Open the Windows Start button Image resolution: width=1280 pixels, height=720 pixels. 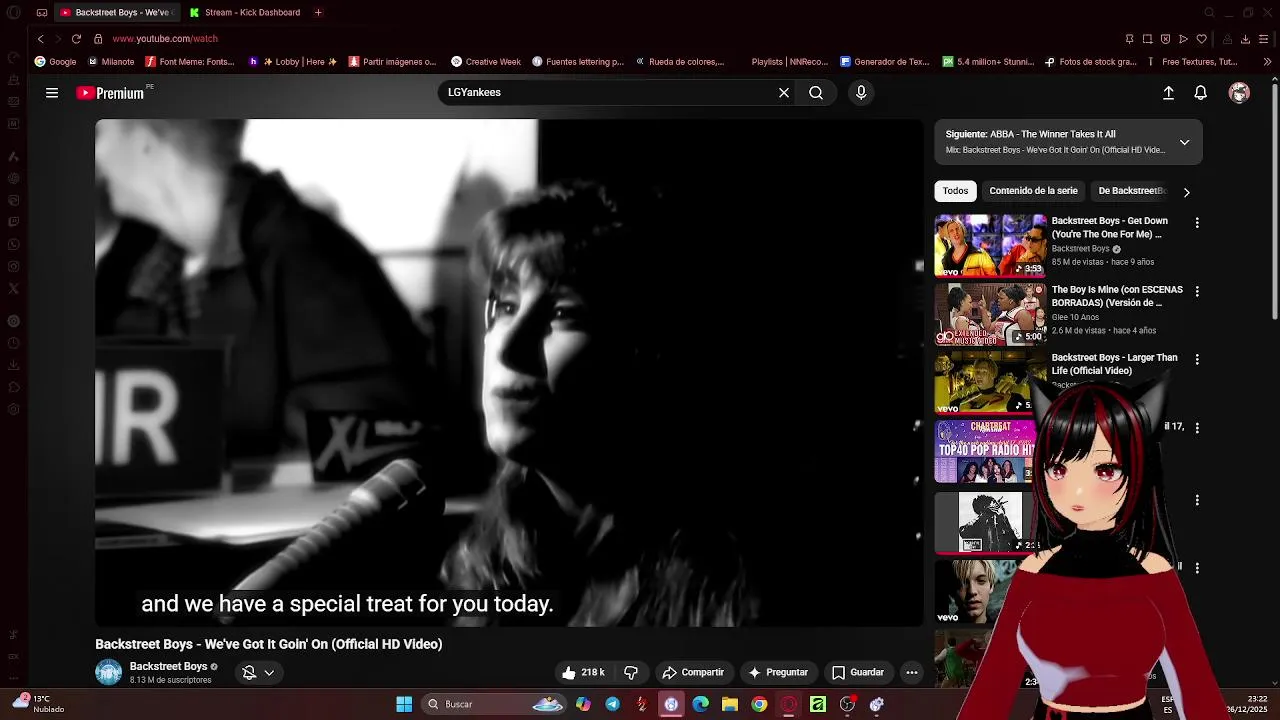click(404, 704)
